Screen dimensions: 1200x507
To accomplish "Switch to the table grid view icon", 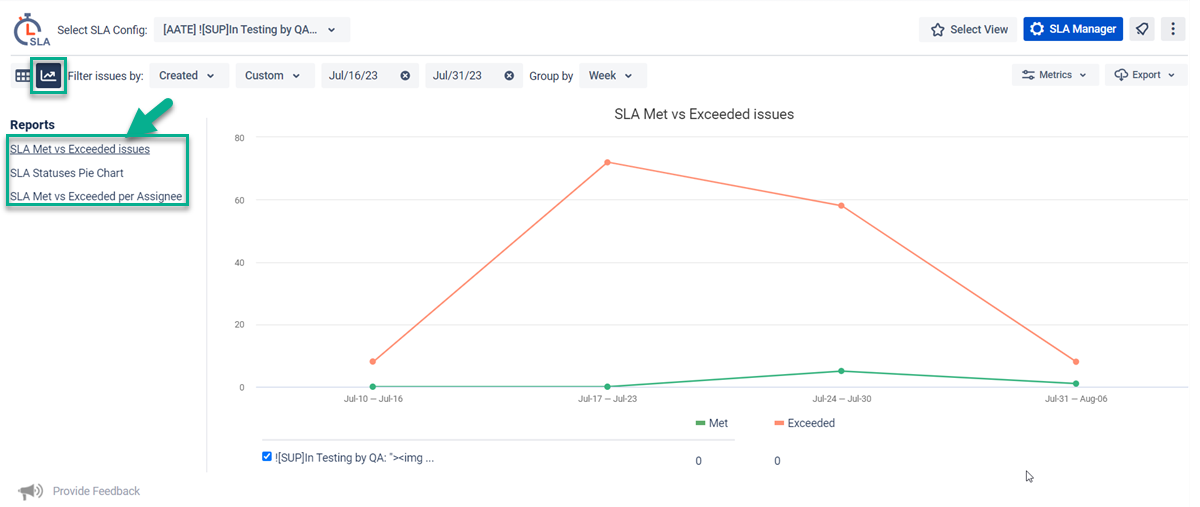I will pyautogui.click(x=22, y=76).
